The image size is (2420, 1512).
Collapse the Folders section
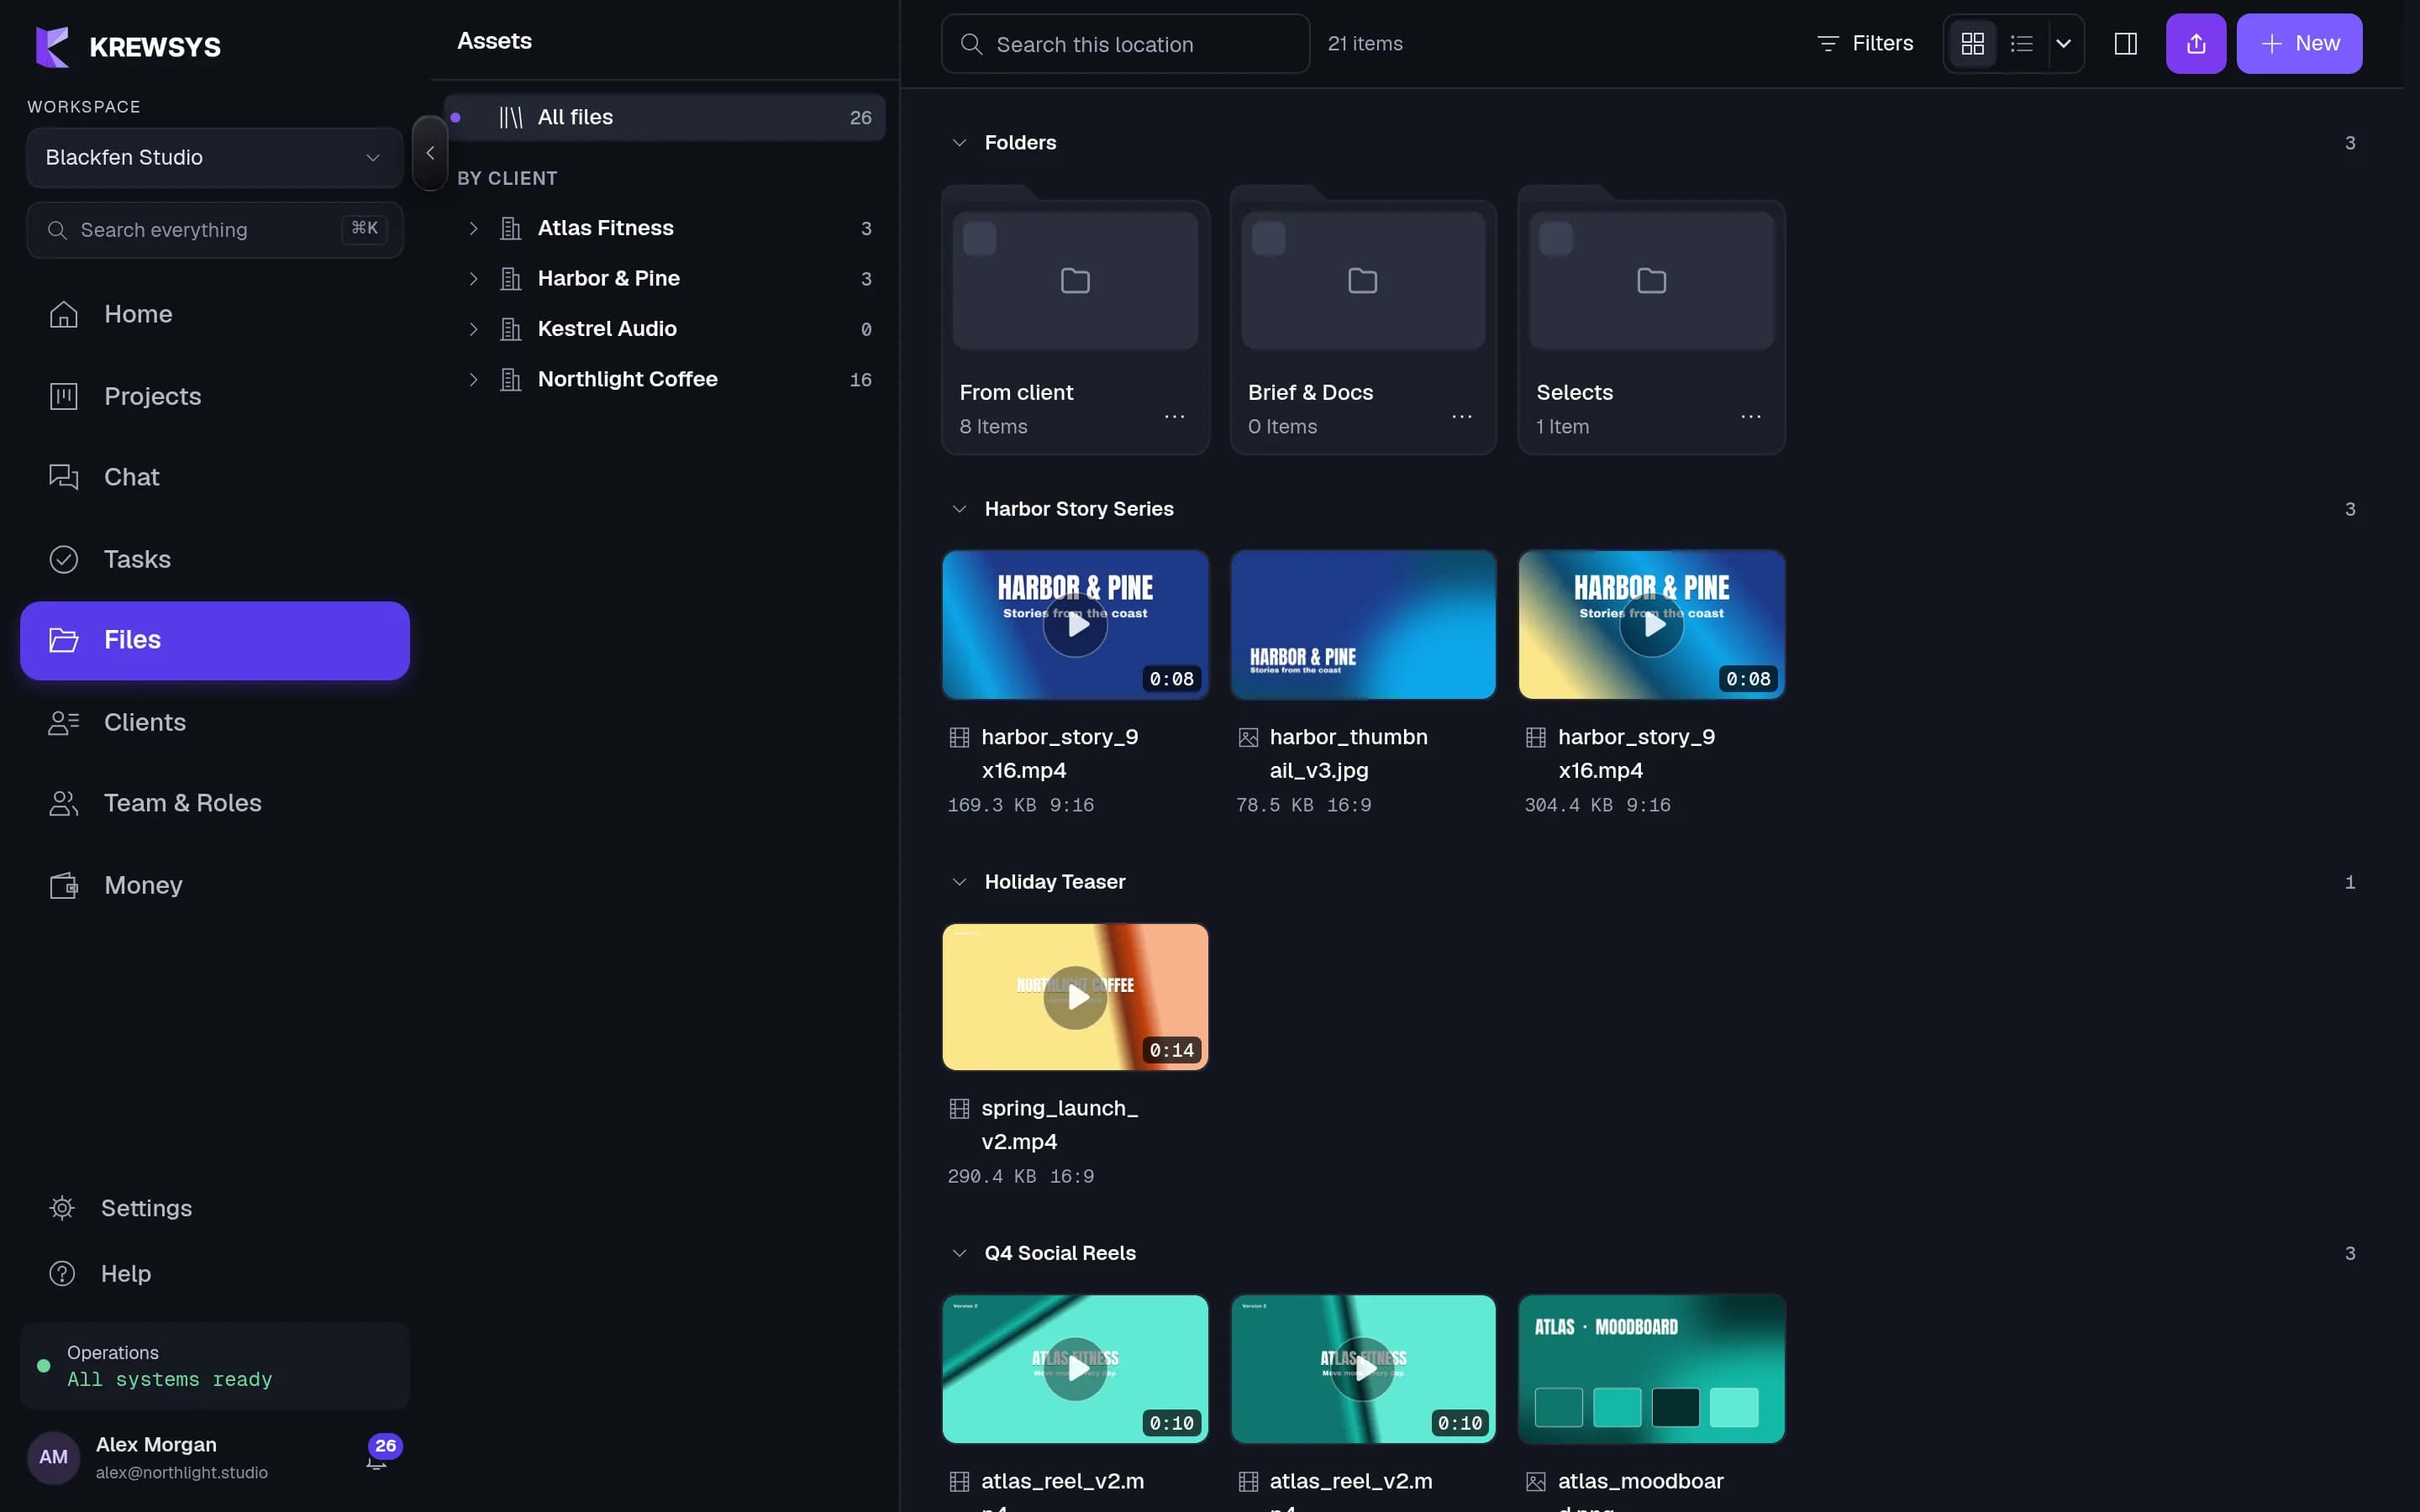(959, 143)
